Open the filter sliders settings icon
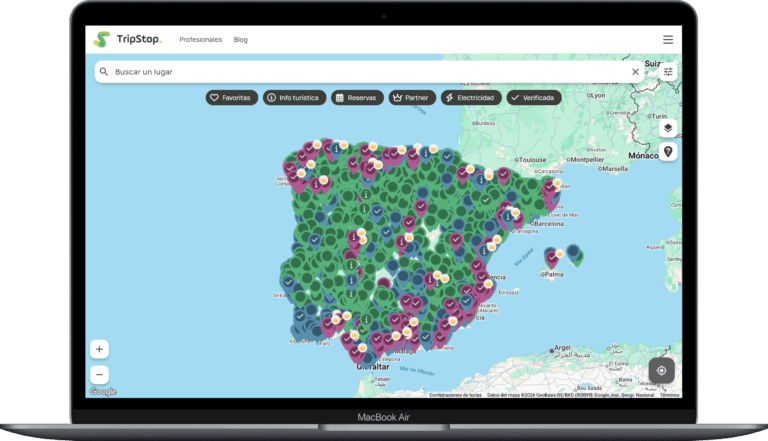 click(668, 72)
